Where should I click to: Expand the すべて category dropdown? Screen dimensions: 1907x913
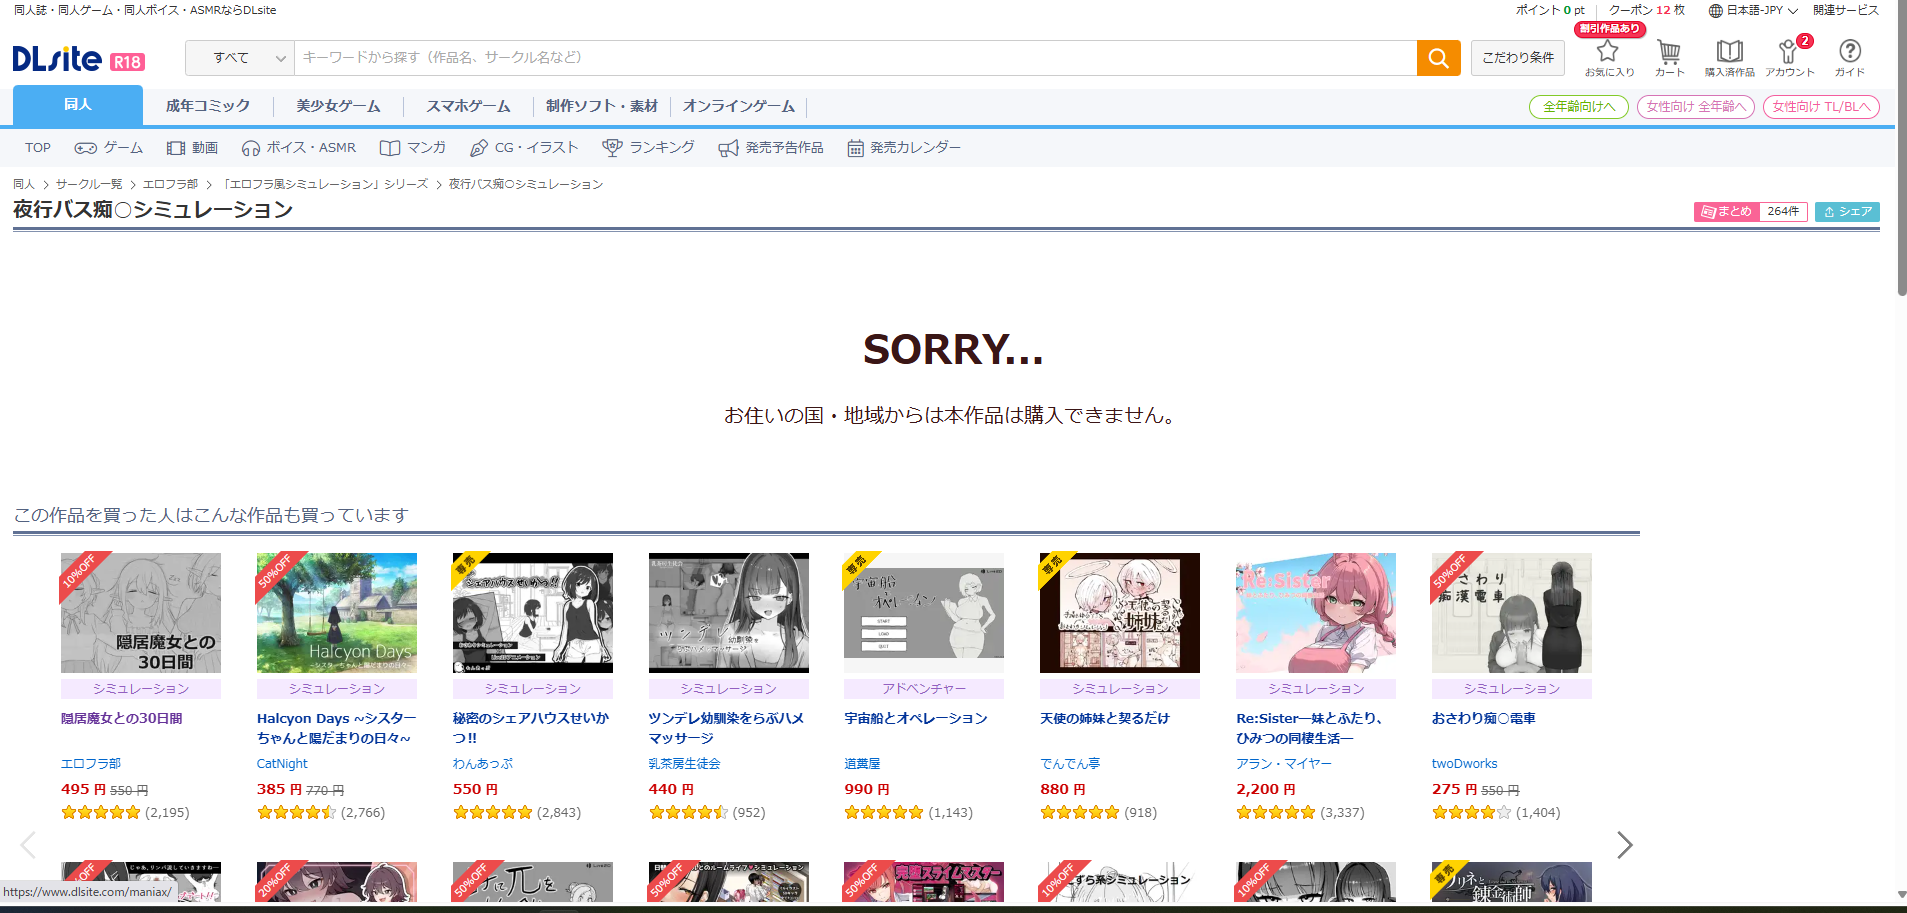point(240,58)
